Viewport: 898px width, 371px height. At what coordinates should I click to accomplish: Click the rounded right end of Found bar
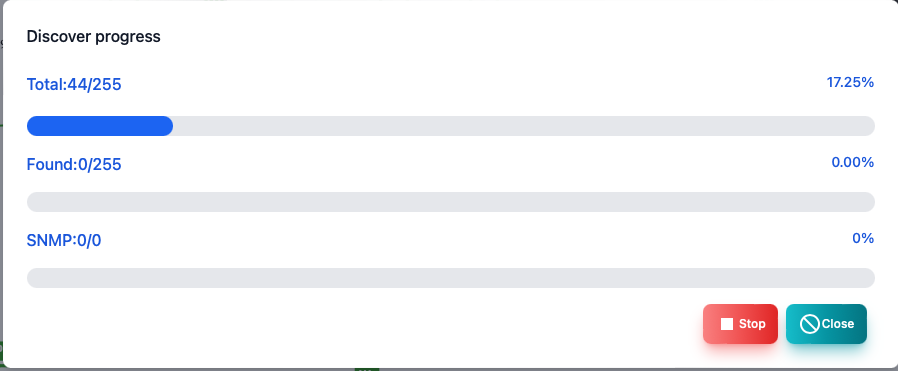(868, 202)
